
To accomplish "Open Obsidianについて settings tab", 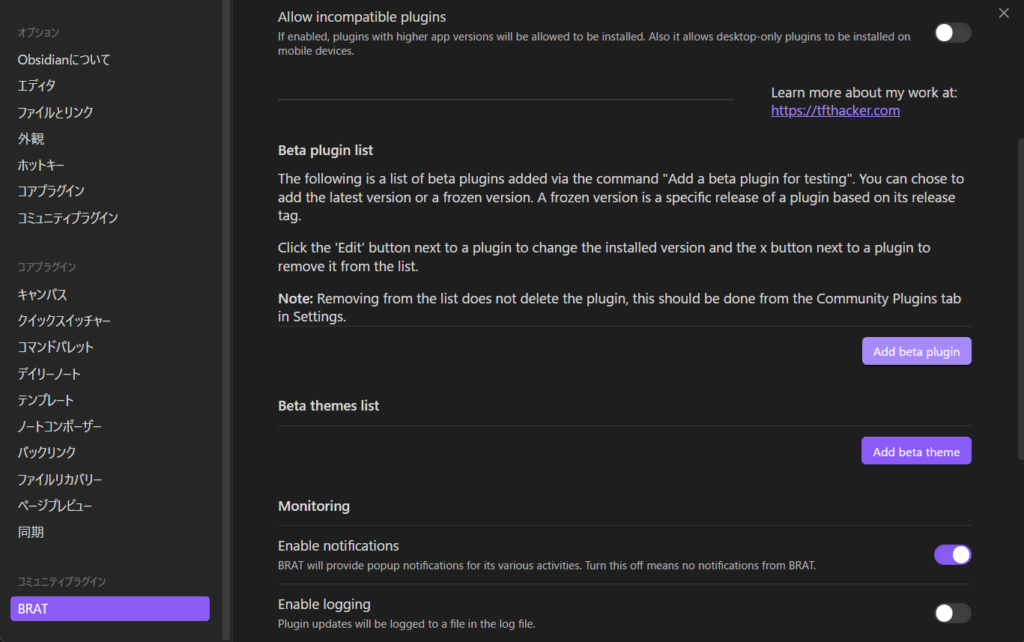I will (x=64, y=60).
